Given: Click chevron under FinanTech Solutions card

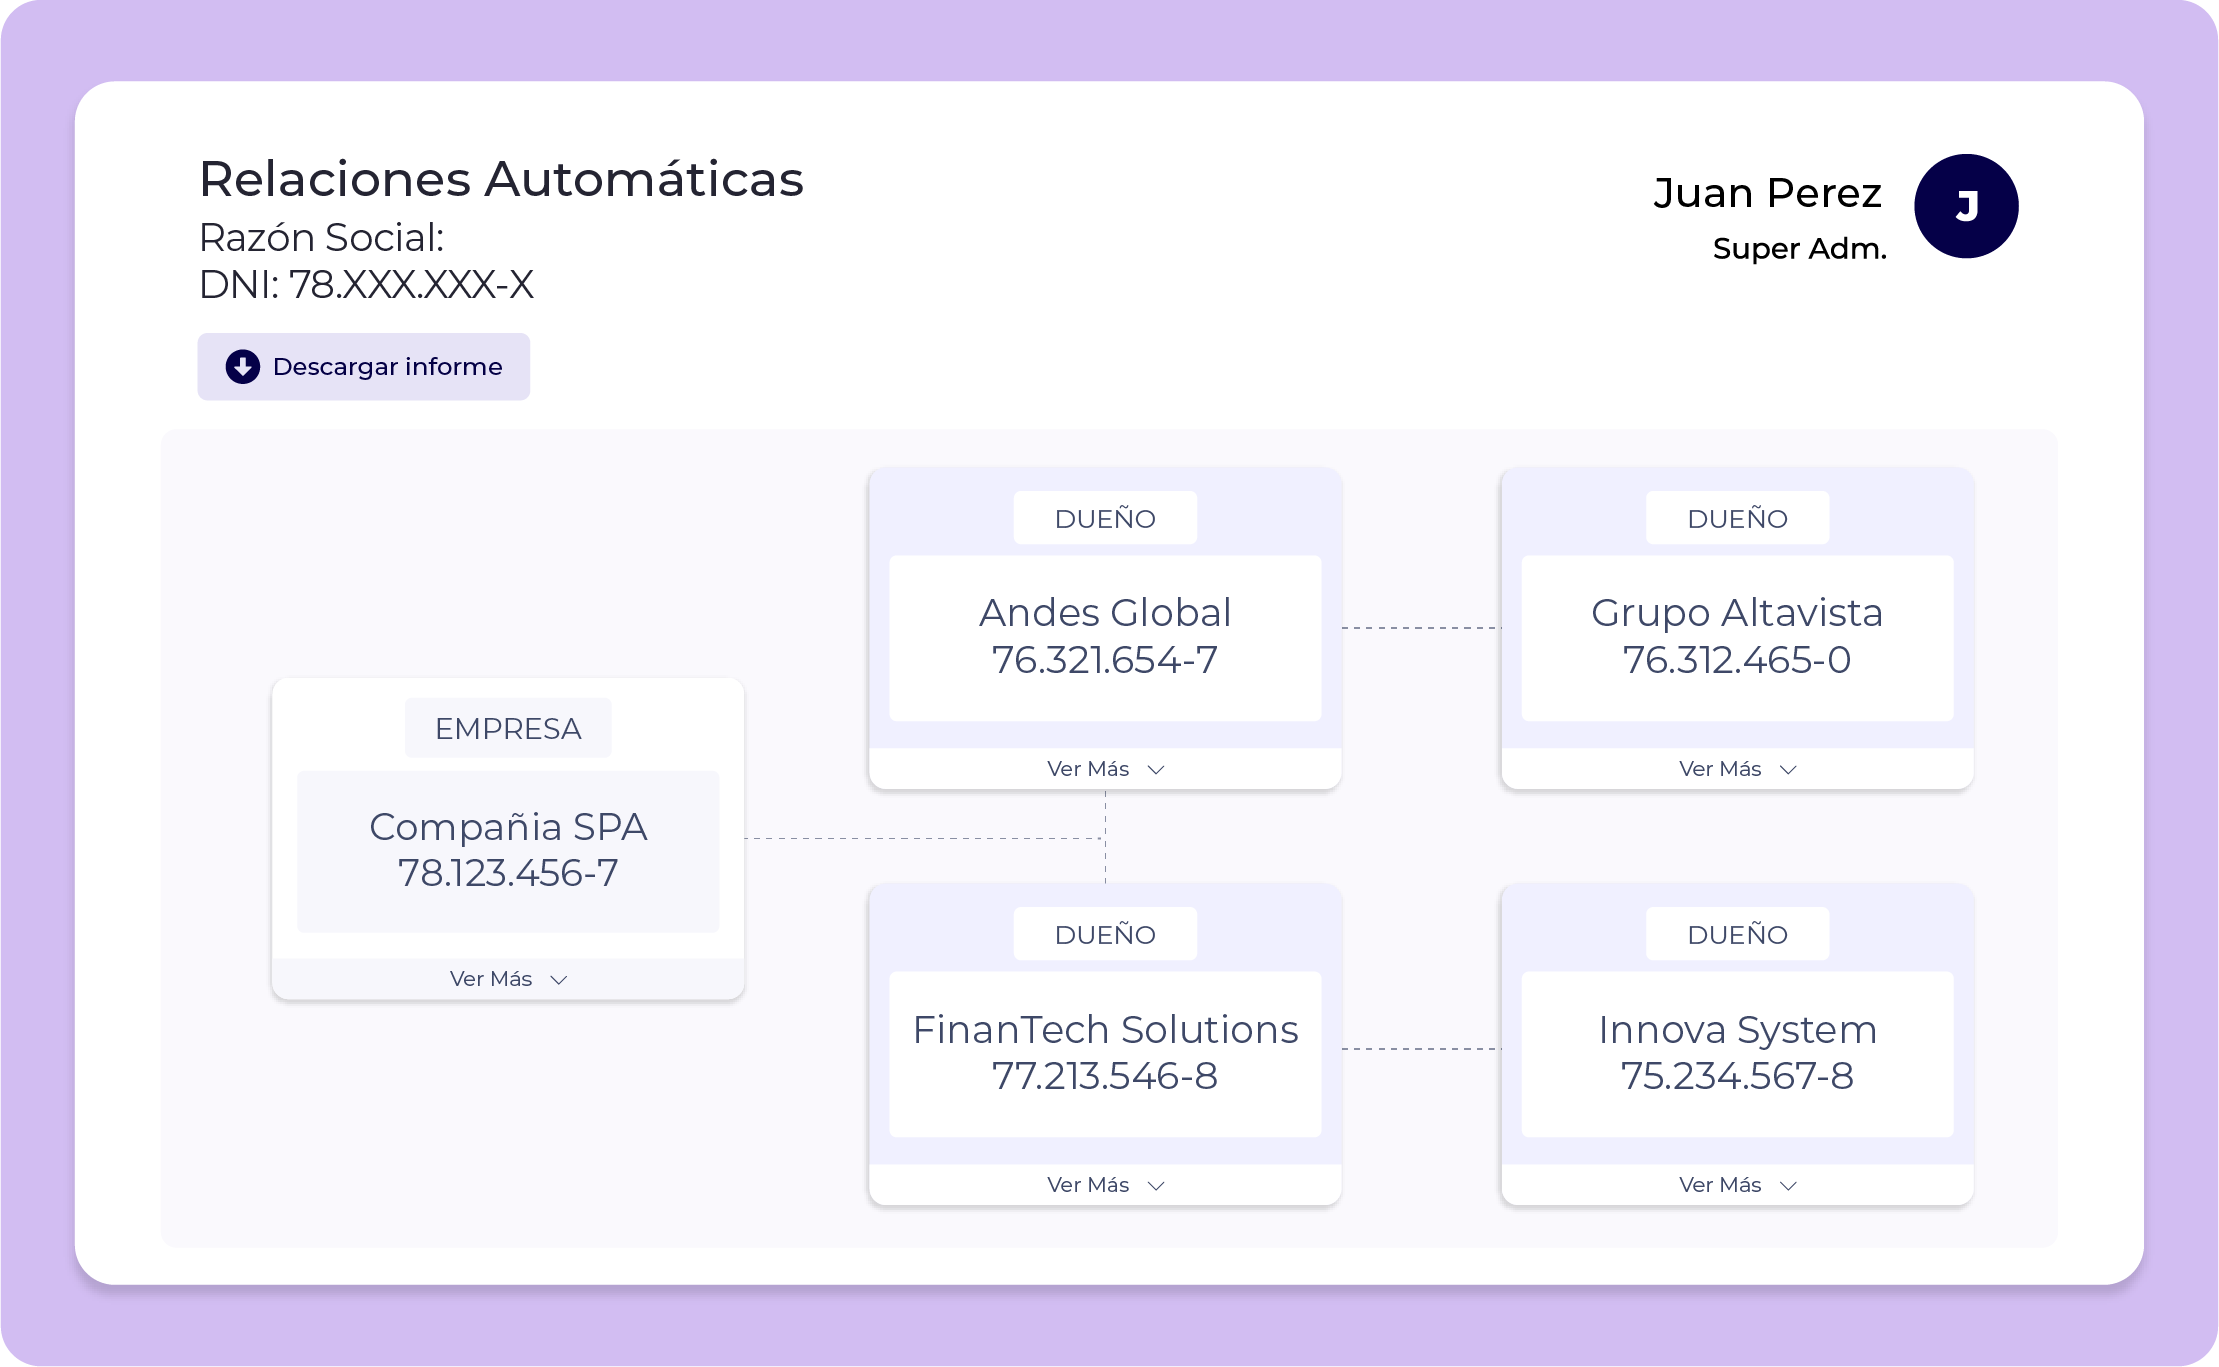Looking at the screenshot, I should pos(1156,1186).
